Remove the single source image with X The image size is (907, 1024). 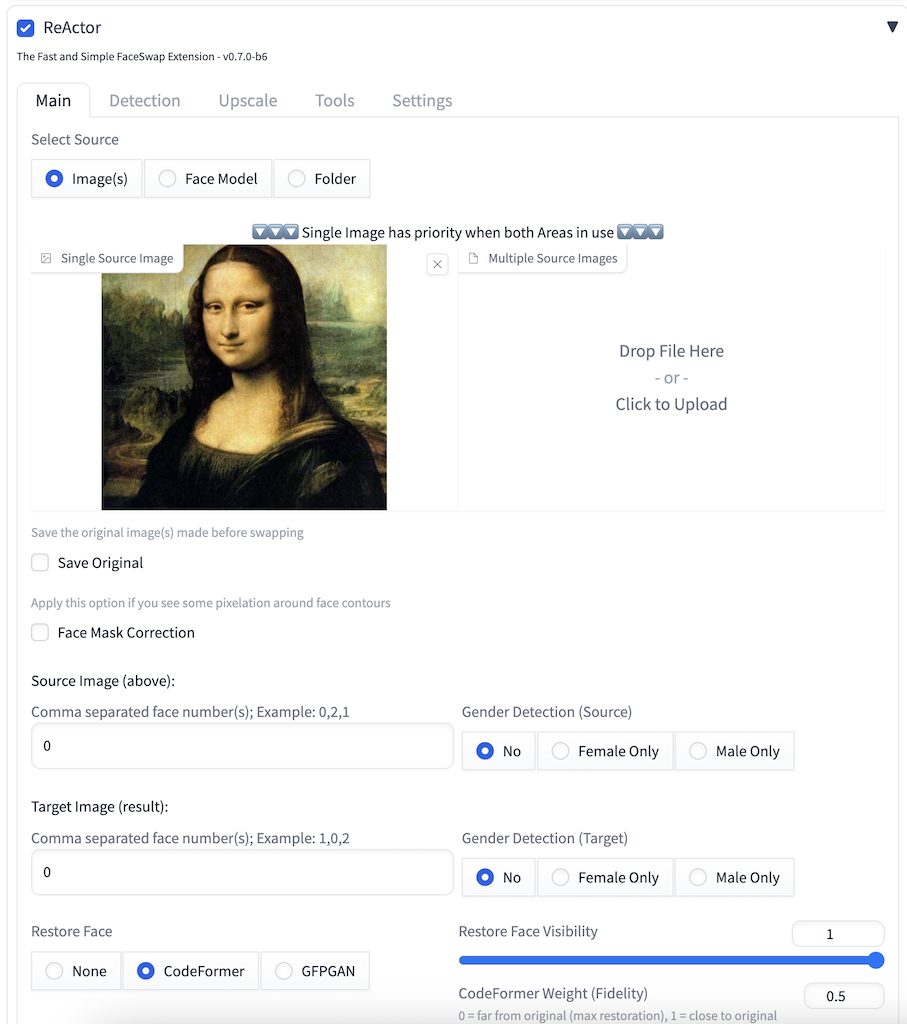(437, 265)
